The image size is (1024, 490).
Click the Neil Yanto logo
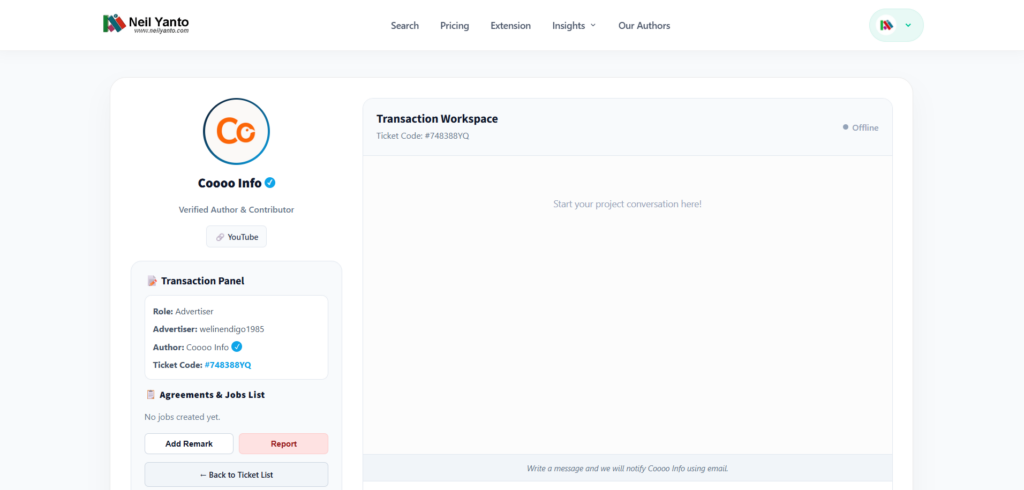146,24
